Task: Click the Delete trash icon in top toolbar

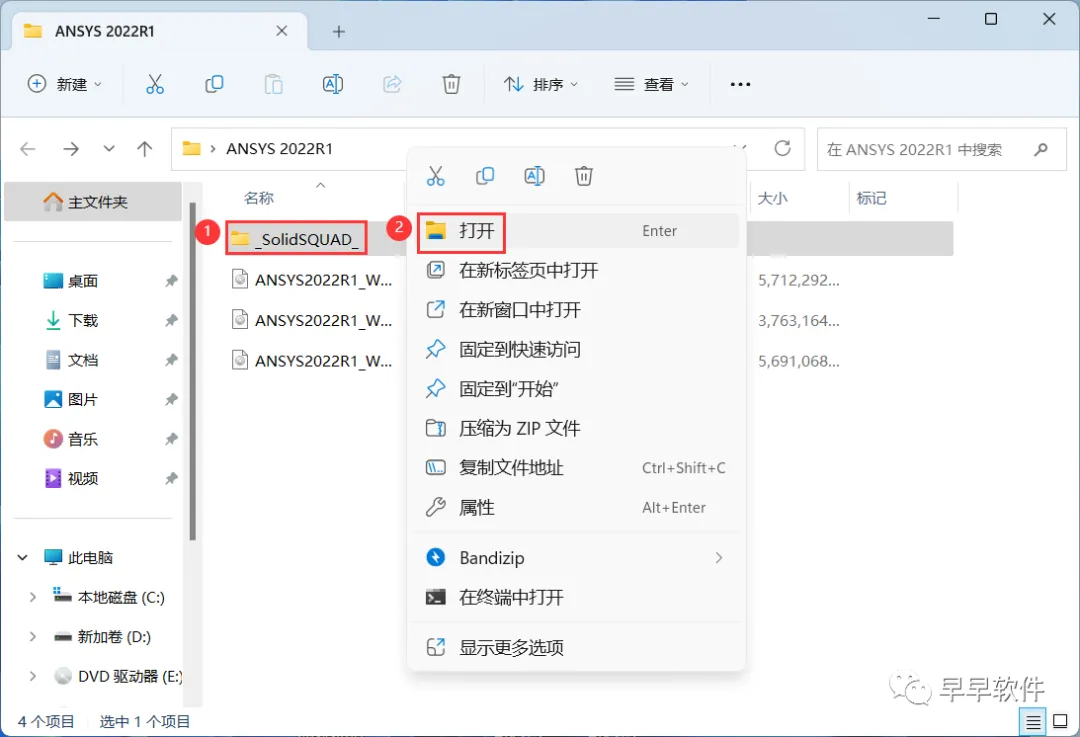Action: (x=451, y=84)
